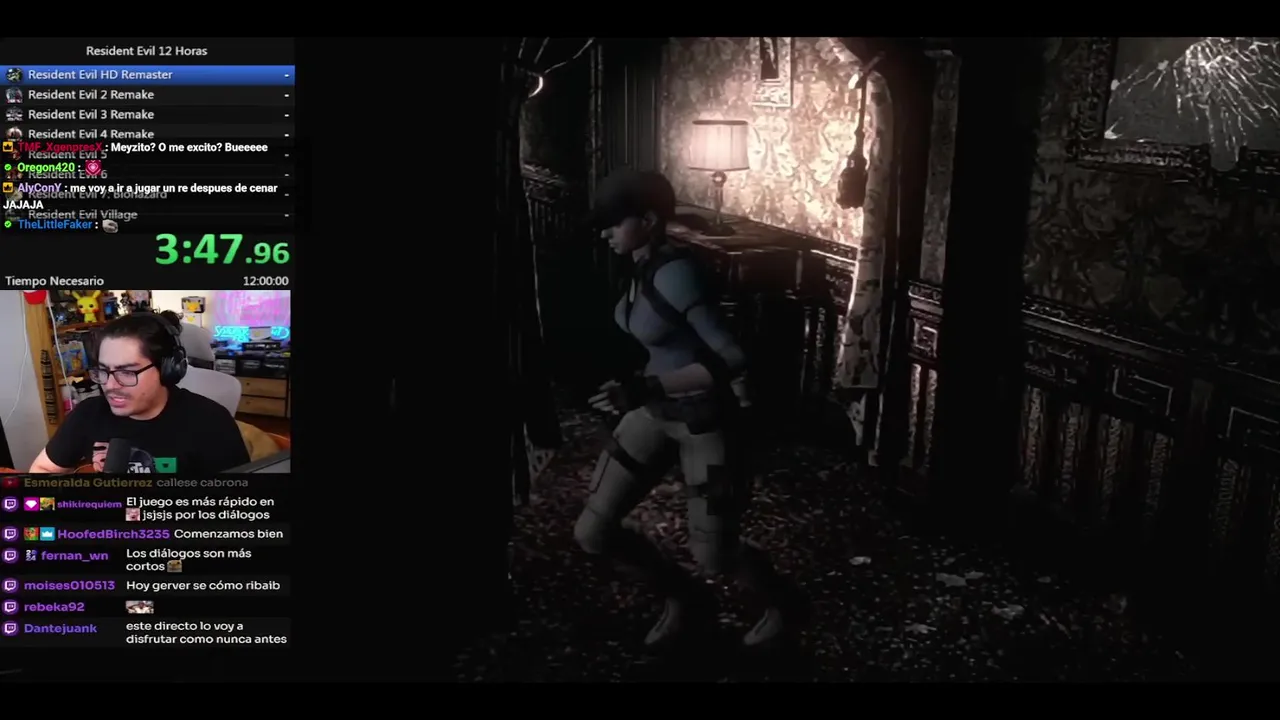Image resolution: width=1280 pixels, height=720 pixels.
Task: Click the HoofedBirch3235 username in chat
Action: [113, 534]
